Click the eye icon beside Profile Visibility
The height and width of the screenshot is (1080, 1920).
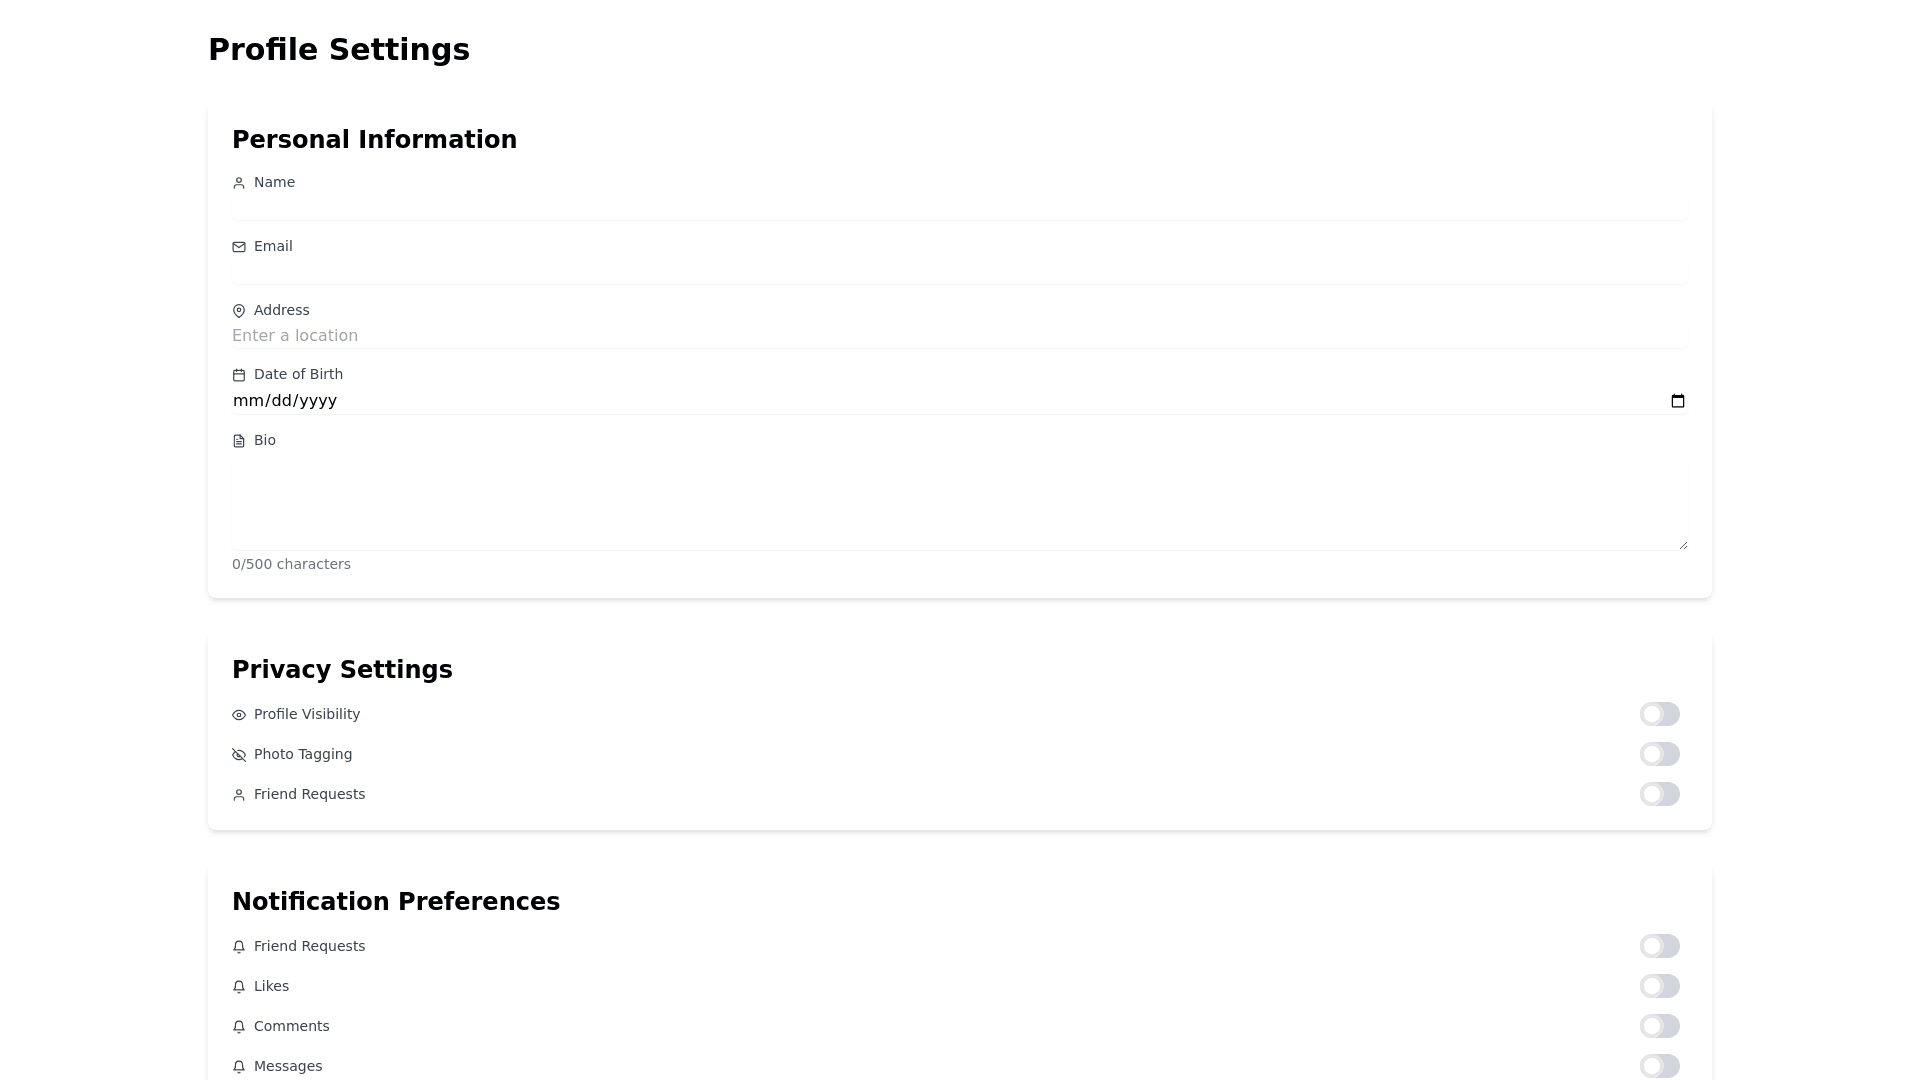239,715
